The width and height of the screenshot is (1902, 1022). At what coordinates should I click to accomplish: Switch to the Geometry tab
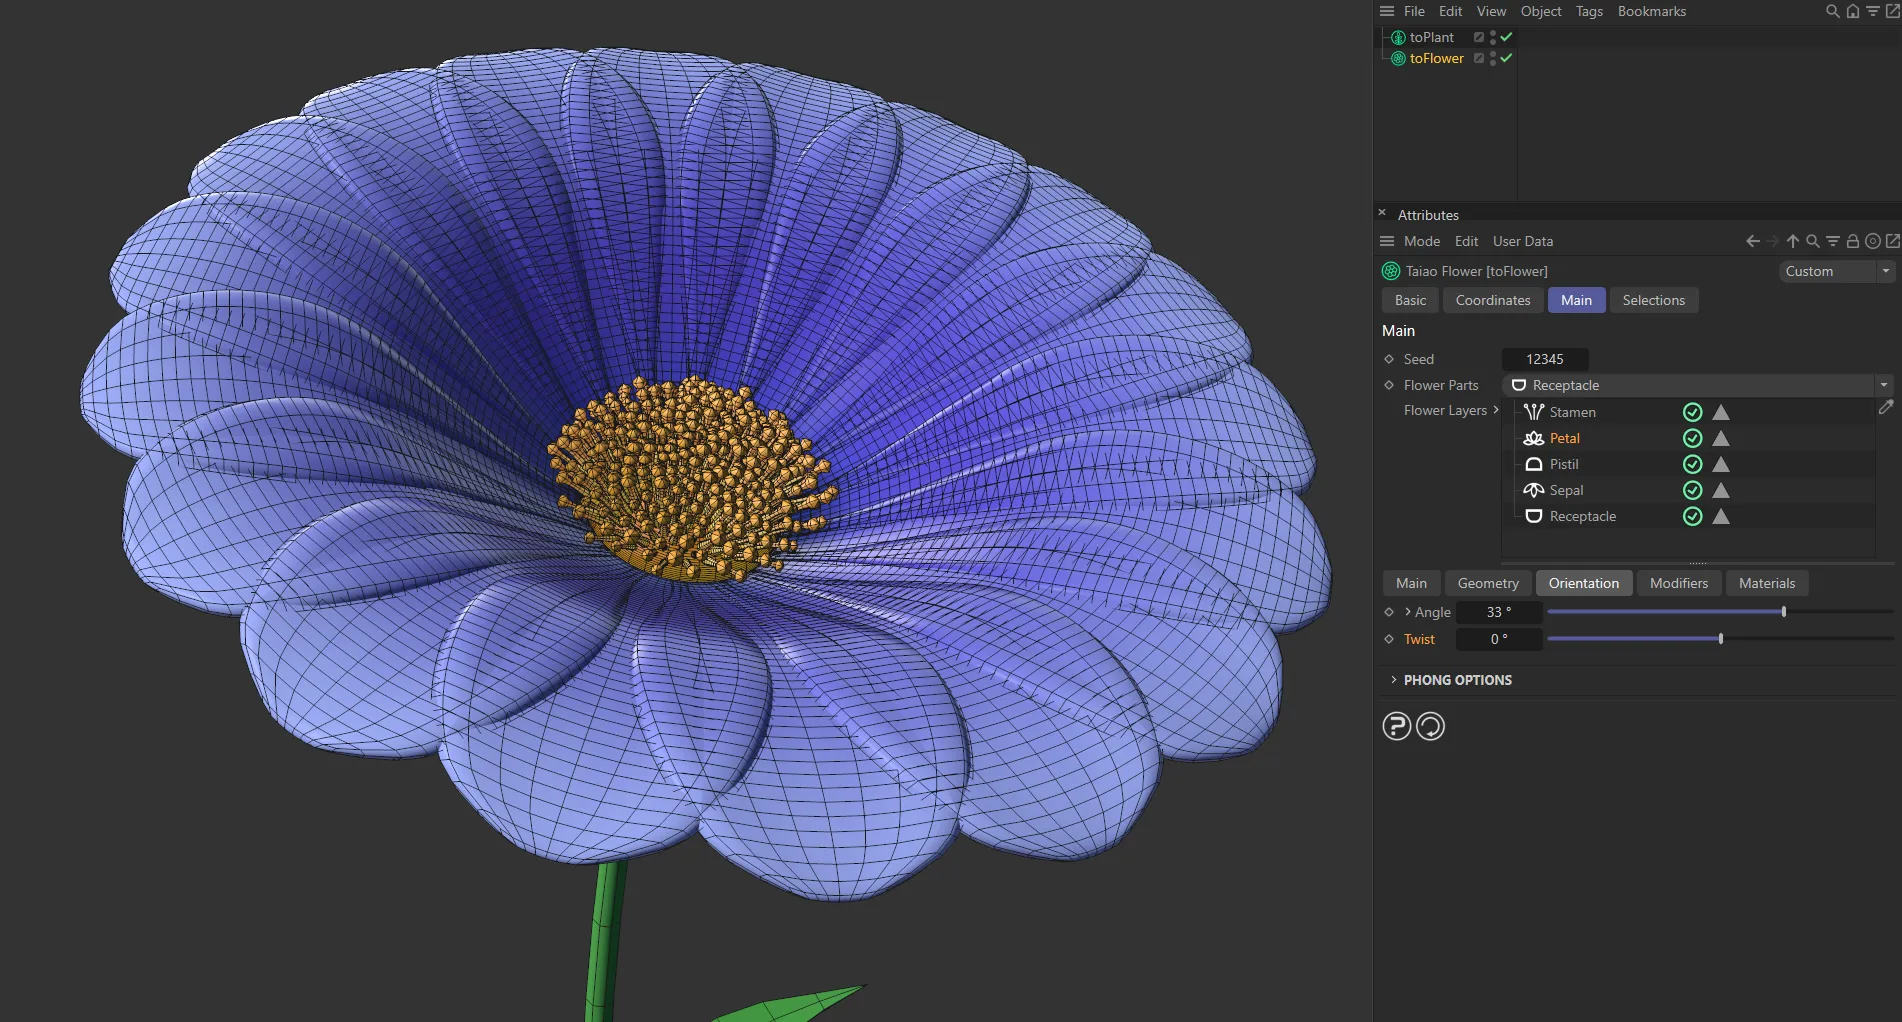[1487, 582]
